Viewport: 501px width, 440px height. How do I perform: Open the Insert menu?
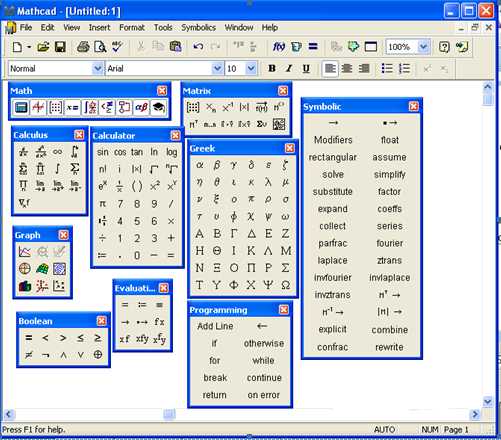(99, 27)
